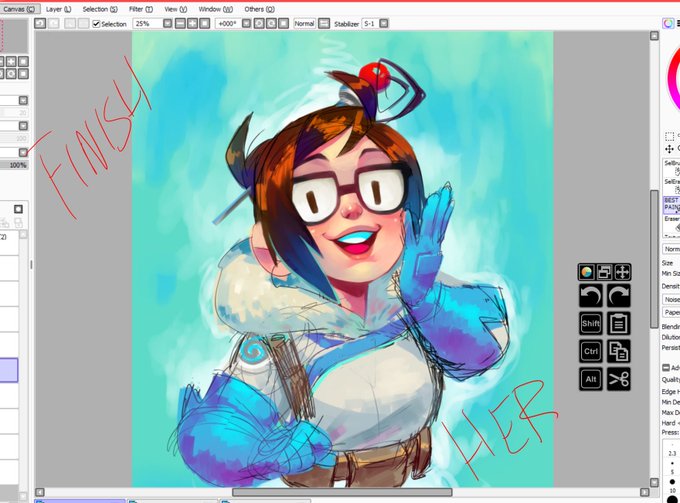Click the color pie icon on floating panel
The height and width of the screenshot is (503, 680).
coord(586,272)
